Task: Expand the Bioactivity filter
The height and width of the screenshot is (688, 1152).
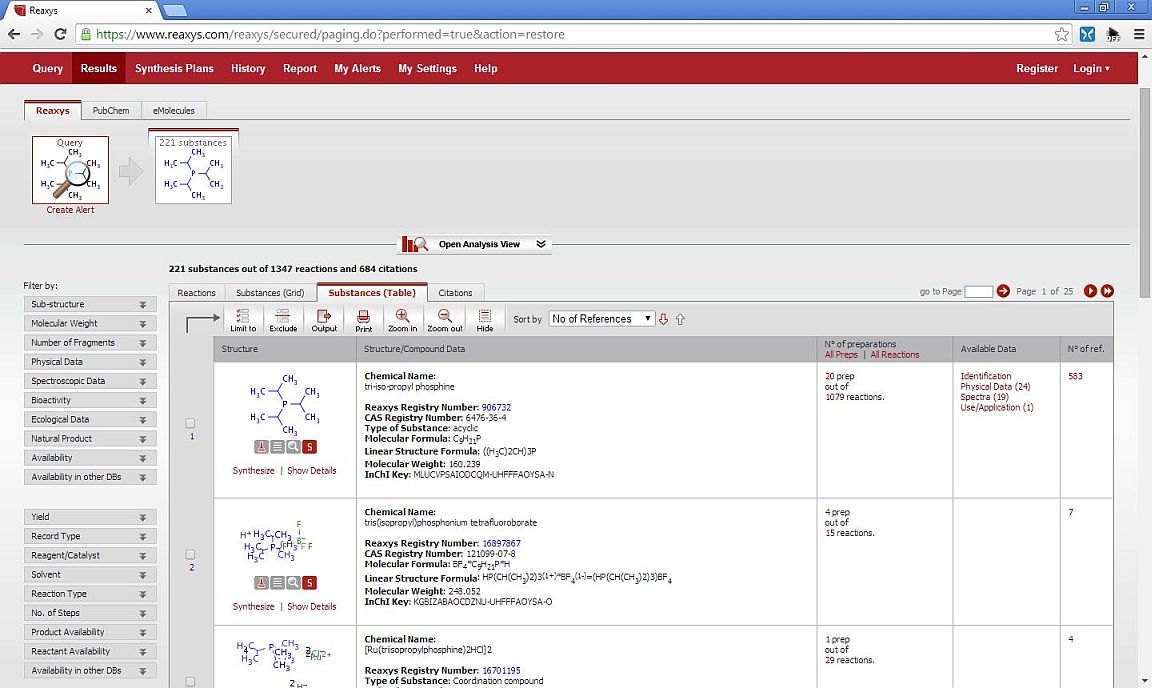Action: coord(90,400)
